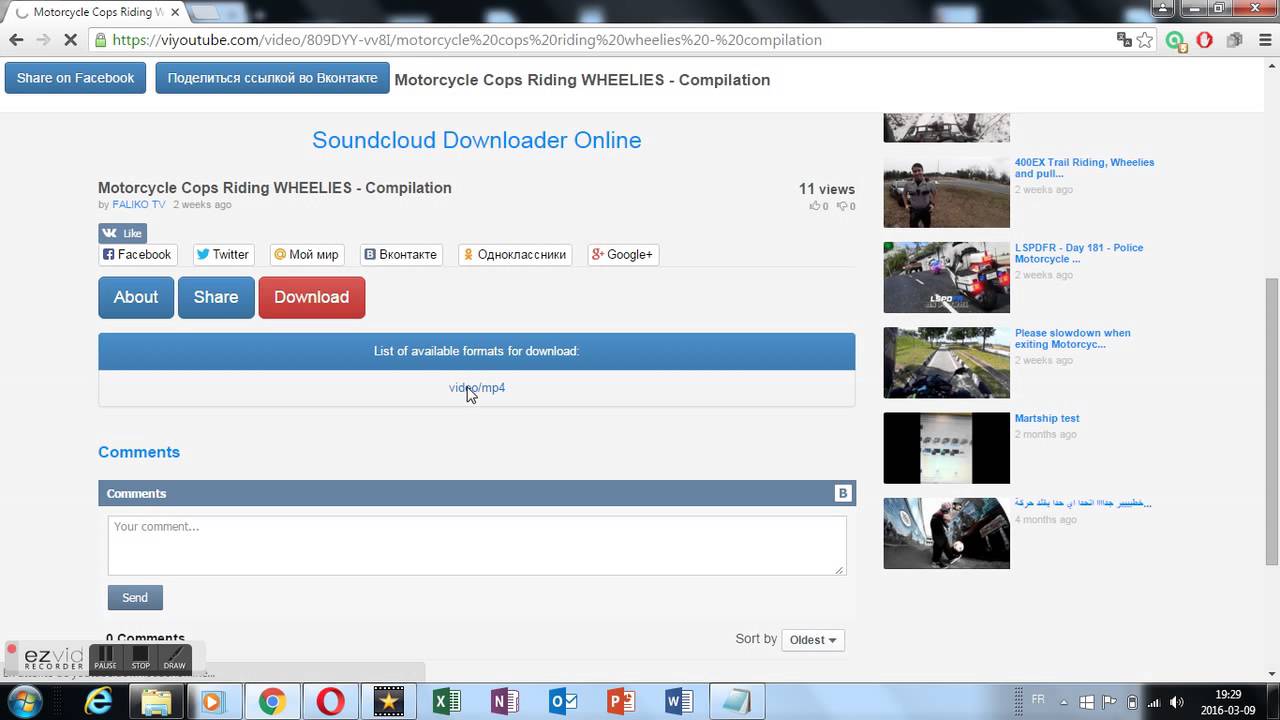Share via Одноклассники button

(515, 254)
